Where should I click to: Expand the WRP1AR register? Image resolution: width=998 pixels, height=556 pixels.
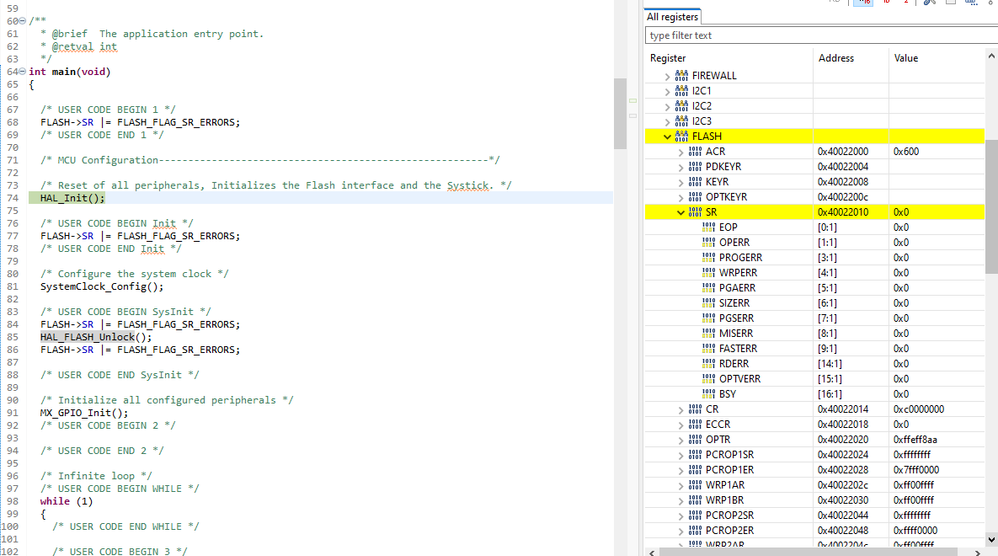coord(680,485)
